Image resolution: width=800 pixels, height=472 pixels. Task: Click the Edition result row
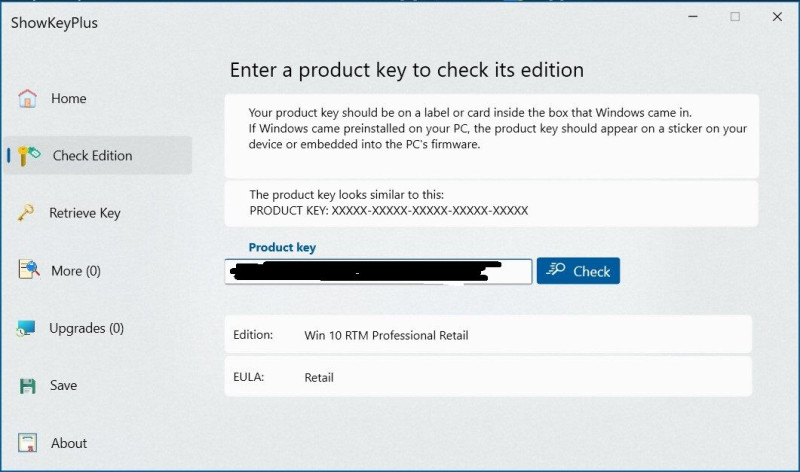(488, 335)
